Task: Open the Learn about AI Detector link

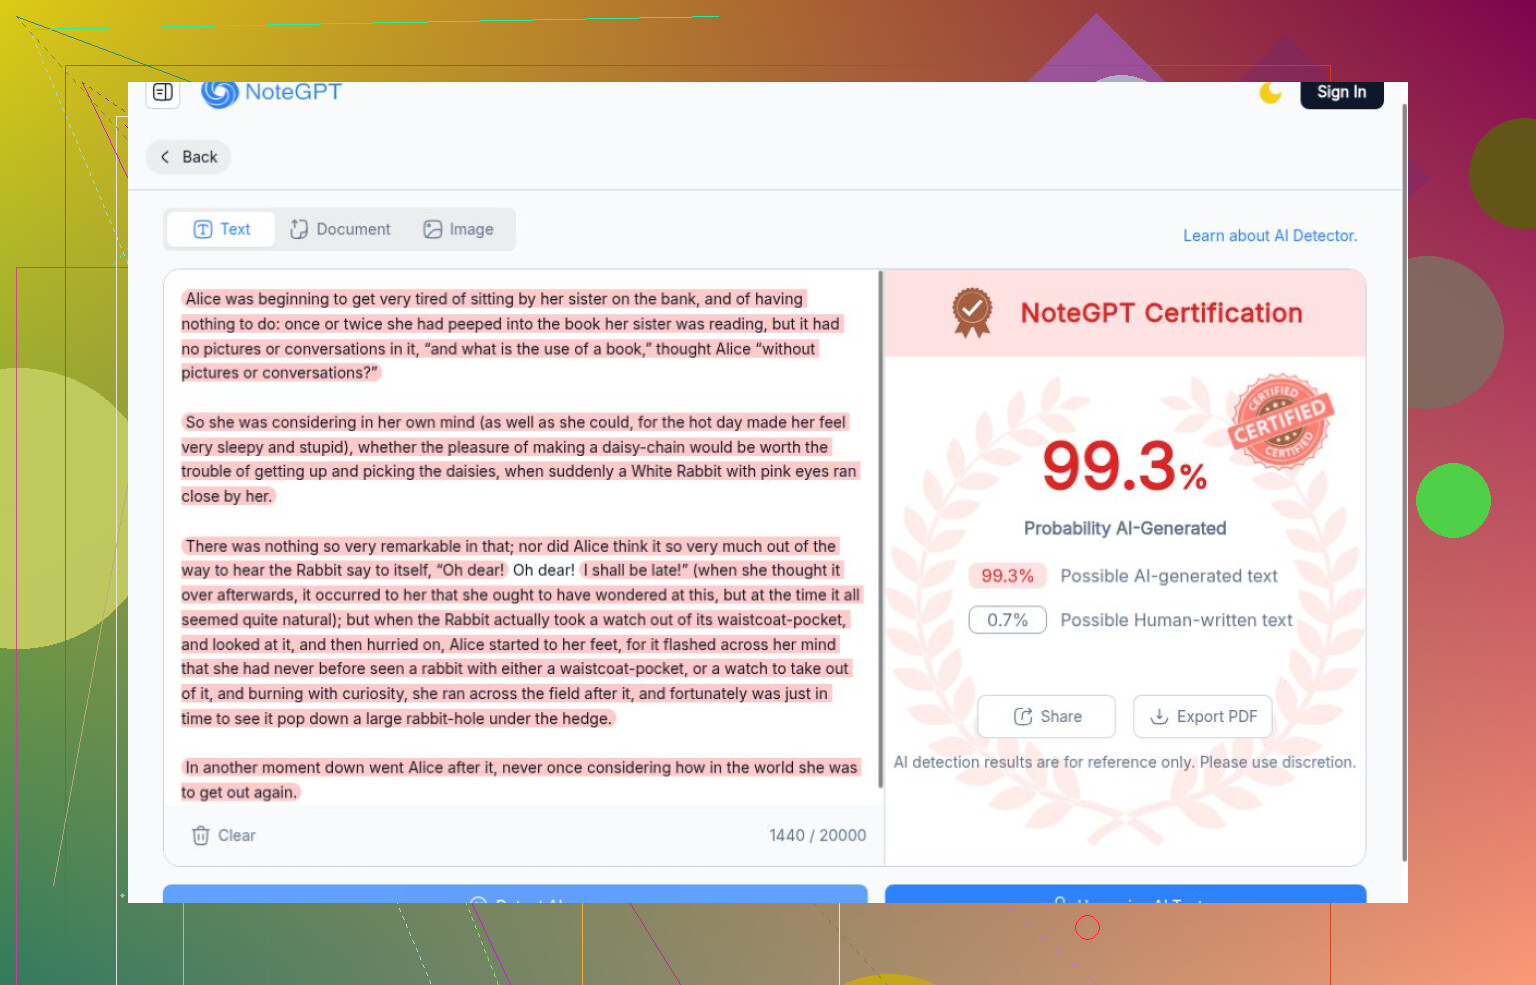Action: tap(1270, 236)
